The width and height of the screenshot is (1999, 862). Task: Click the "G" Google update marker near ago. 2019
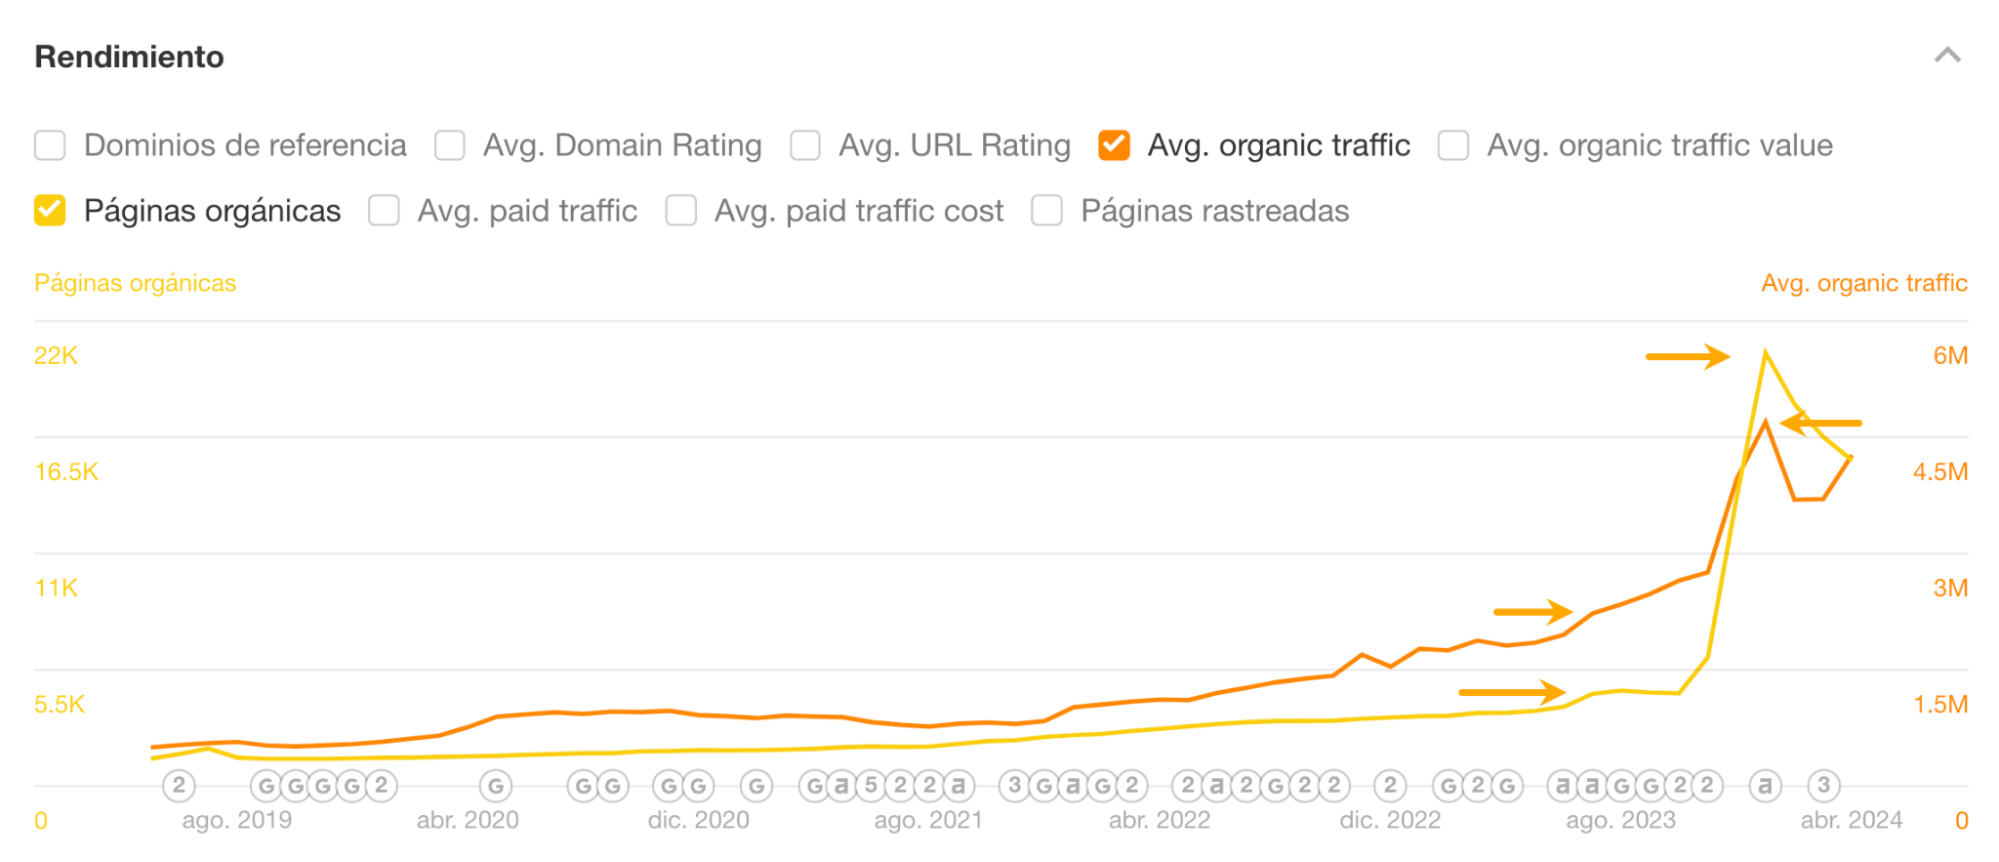click(x=266, y=786)
